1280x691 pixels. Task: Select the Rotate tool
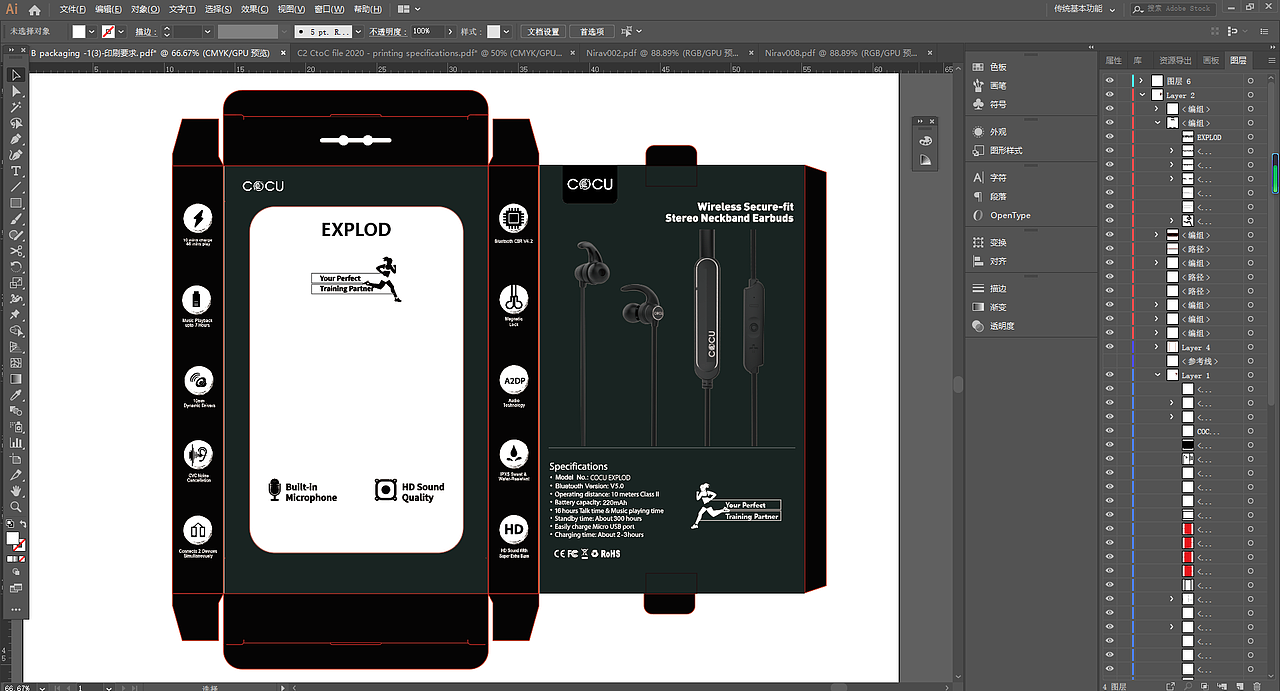[x=16, y=267]
